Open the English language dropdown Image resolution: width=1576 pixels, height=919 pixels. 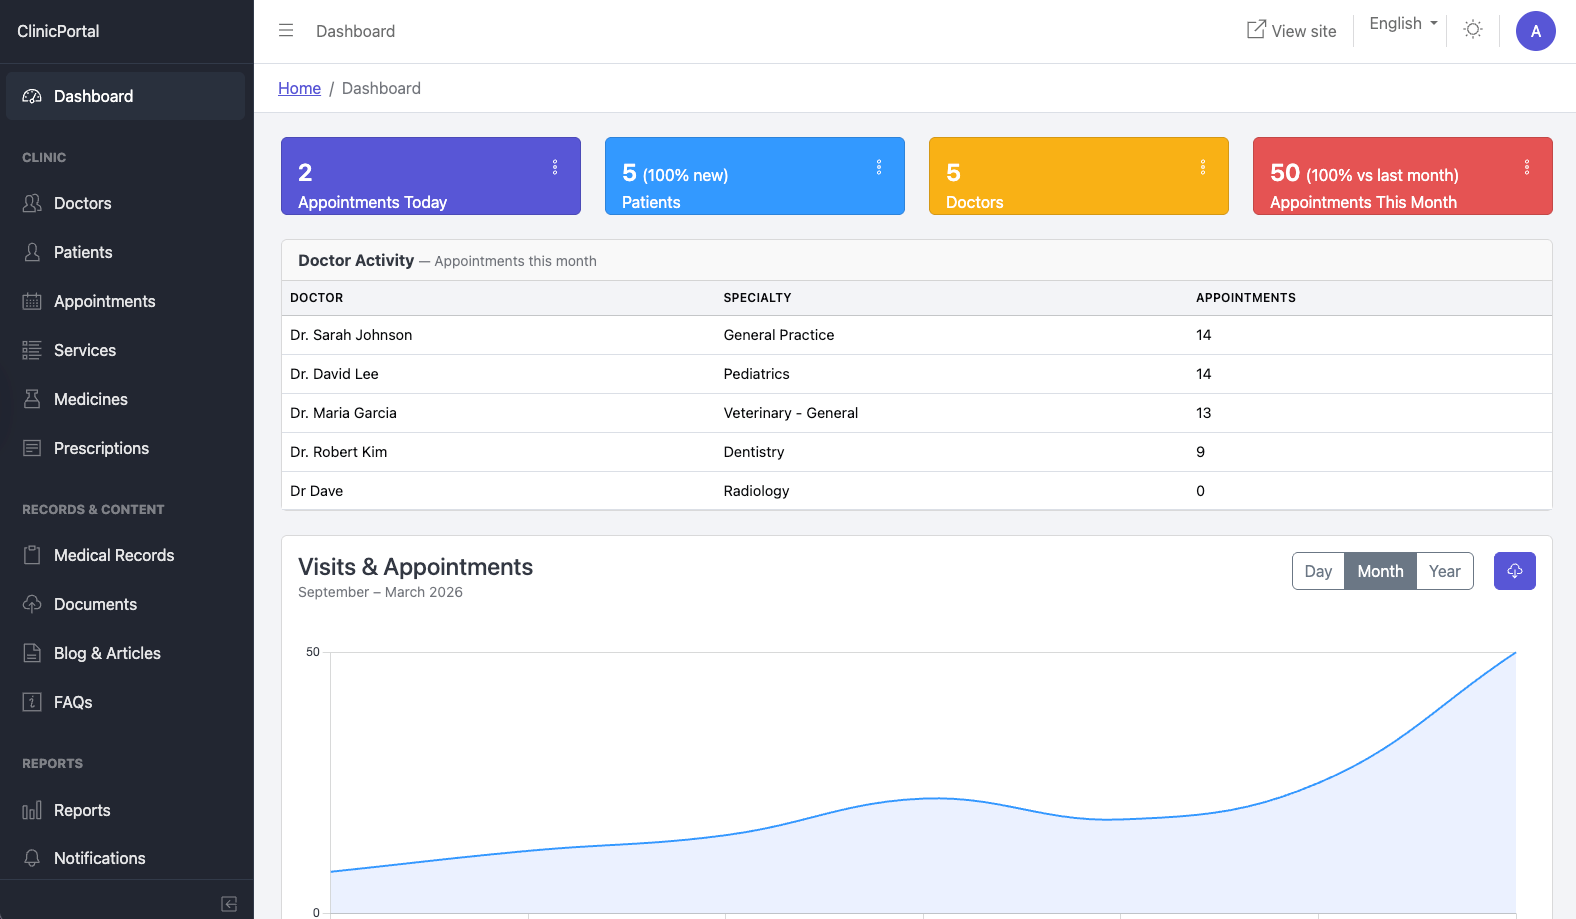tap(1402, 24)
